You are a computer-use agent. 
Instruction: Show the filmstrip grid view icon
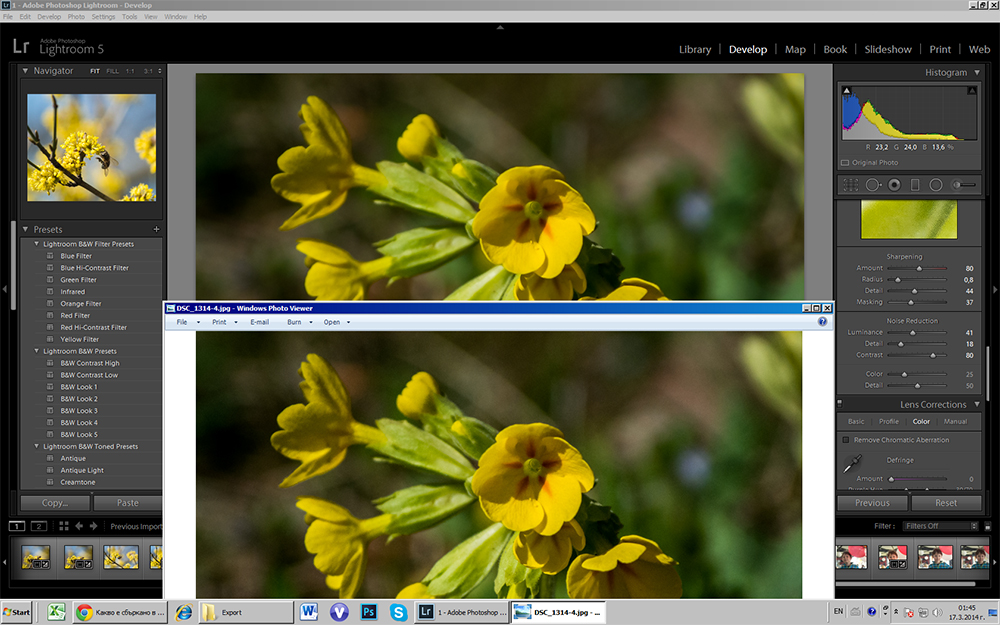point(63,526)
